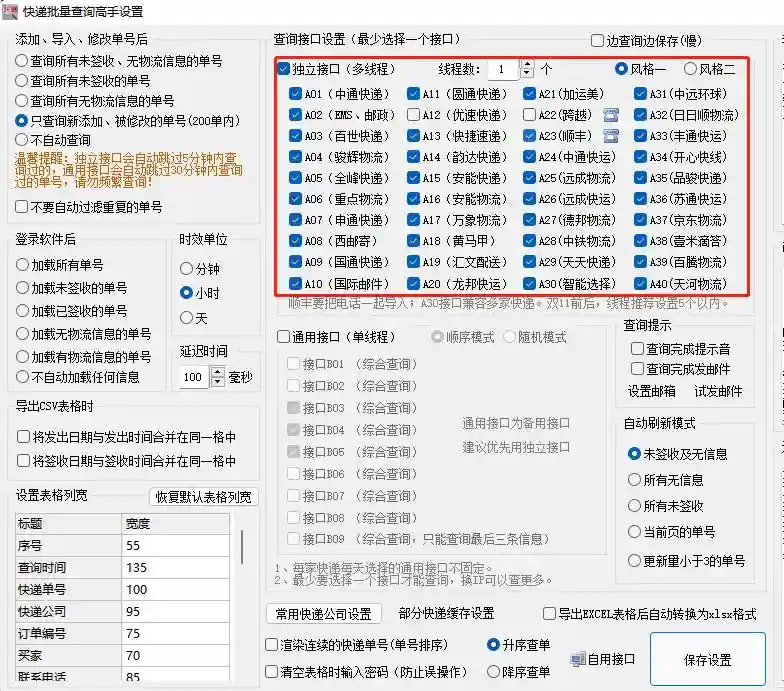This screenshot has height=691, width=784.
Task: Click the app icon in the title bar
Action: pyautogui.click(x=11, y=12)
